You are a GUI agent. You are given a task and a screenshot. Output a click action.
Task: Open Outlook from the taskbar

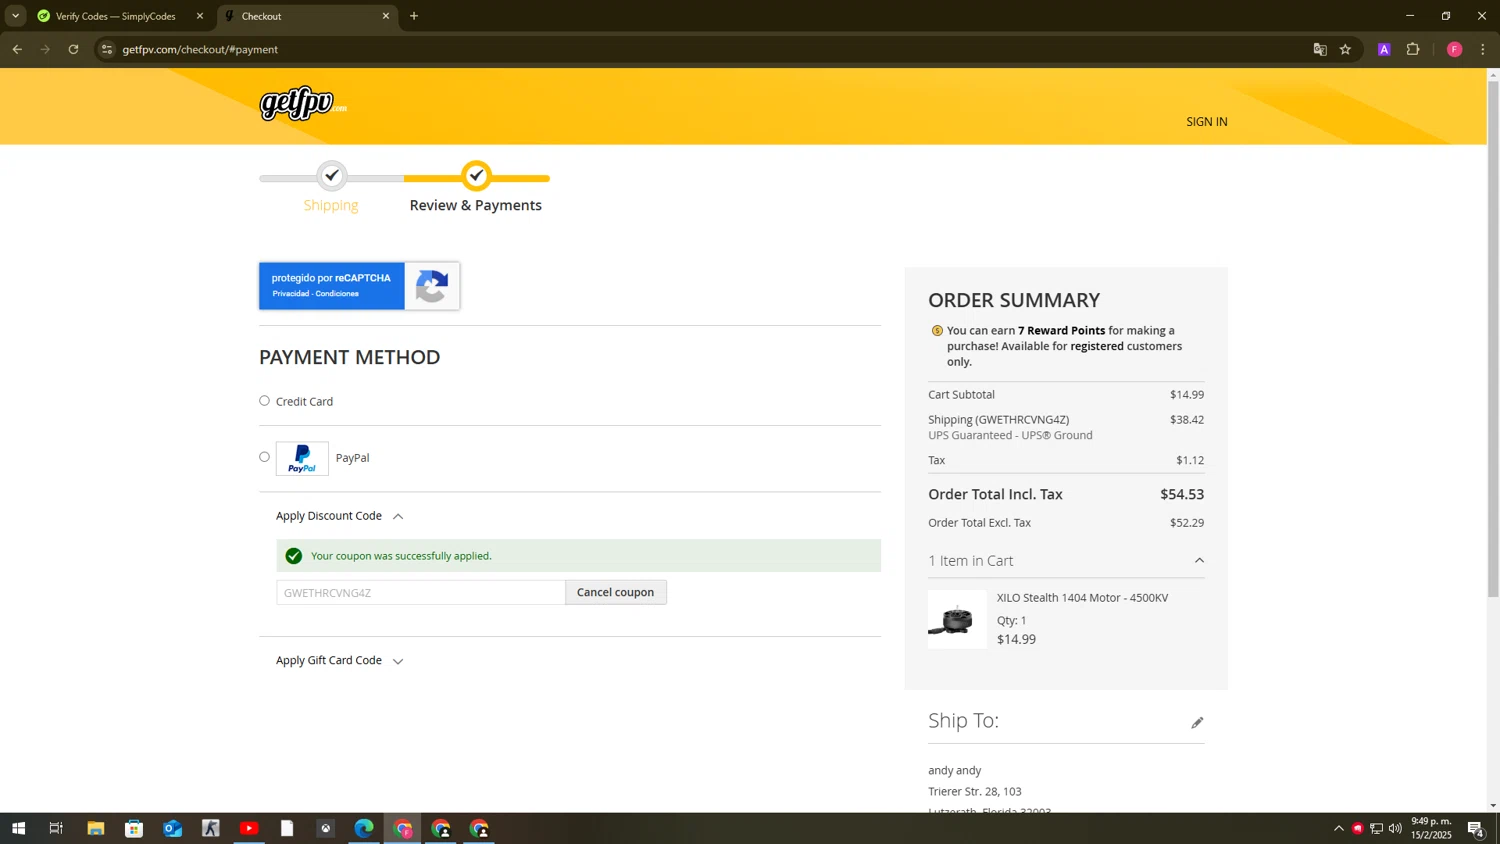point(172,828)
